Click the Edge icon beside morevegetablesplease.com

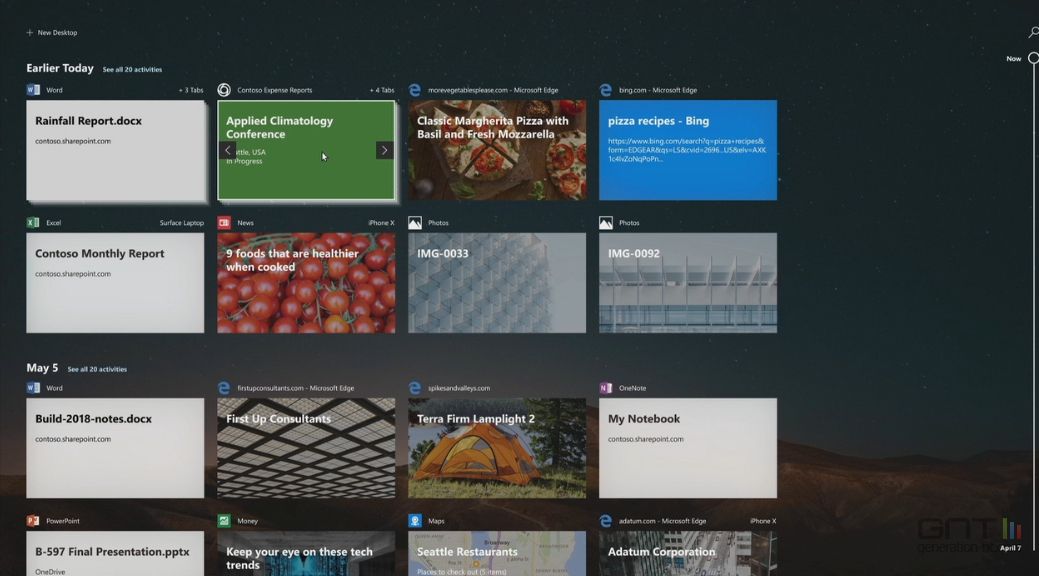coord(415,90)
